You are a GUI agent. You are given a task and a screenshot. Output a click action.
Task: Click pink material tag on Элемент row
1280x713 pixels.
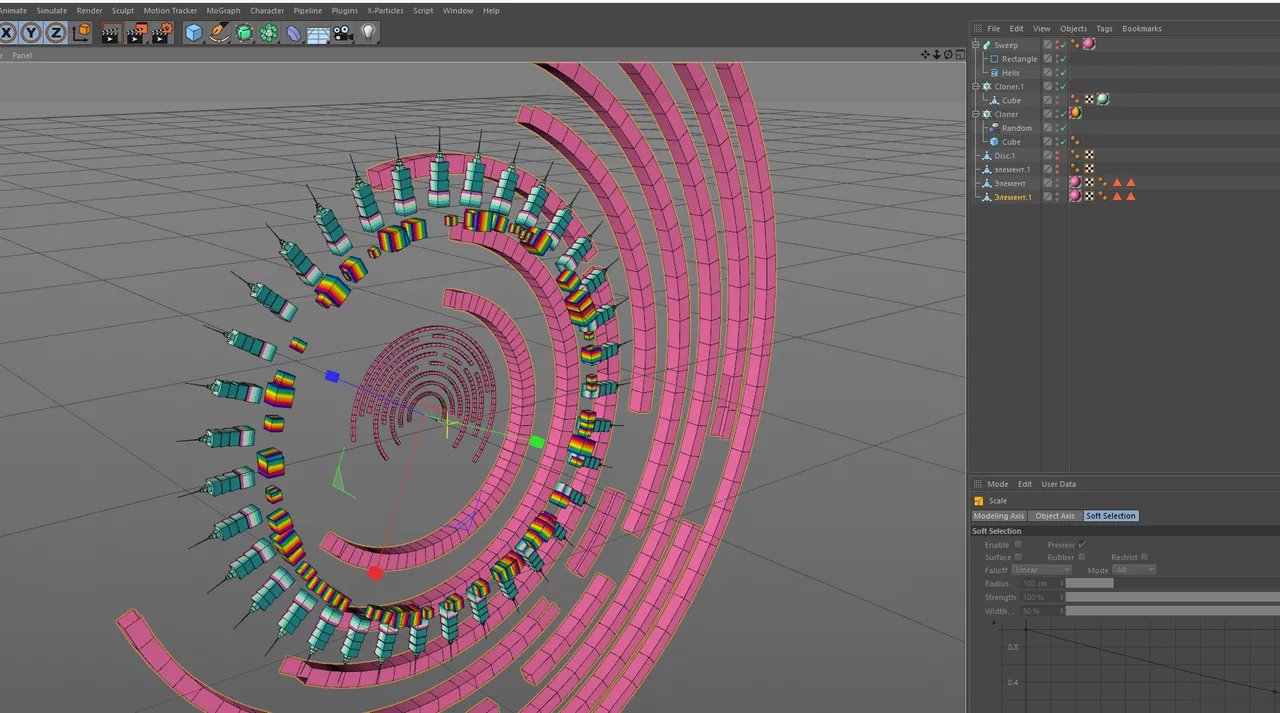(x=1075, y=183)
